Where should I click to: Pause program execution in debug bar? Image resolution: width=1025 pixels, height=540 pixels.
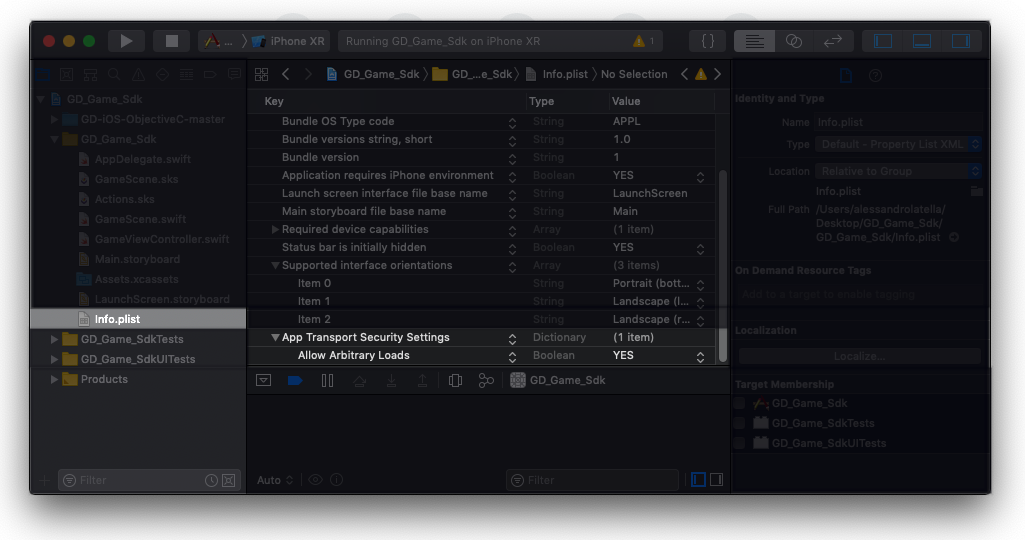coord(328,380)
